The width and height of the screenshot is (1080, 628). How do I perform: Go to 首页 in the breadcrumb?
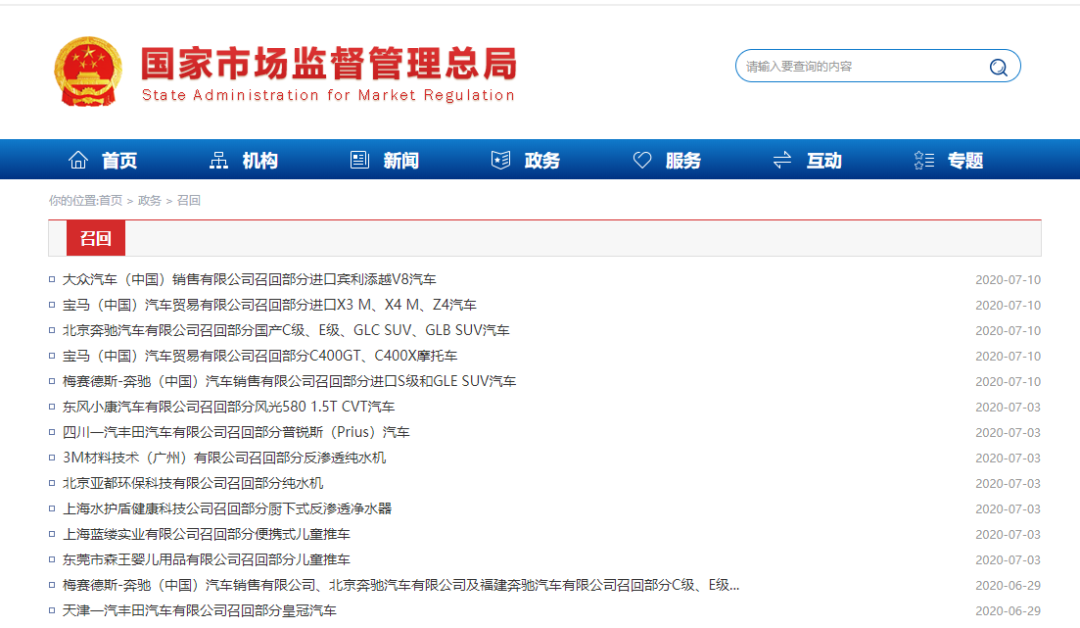click(110, 200)
